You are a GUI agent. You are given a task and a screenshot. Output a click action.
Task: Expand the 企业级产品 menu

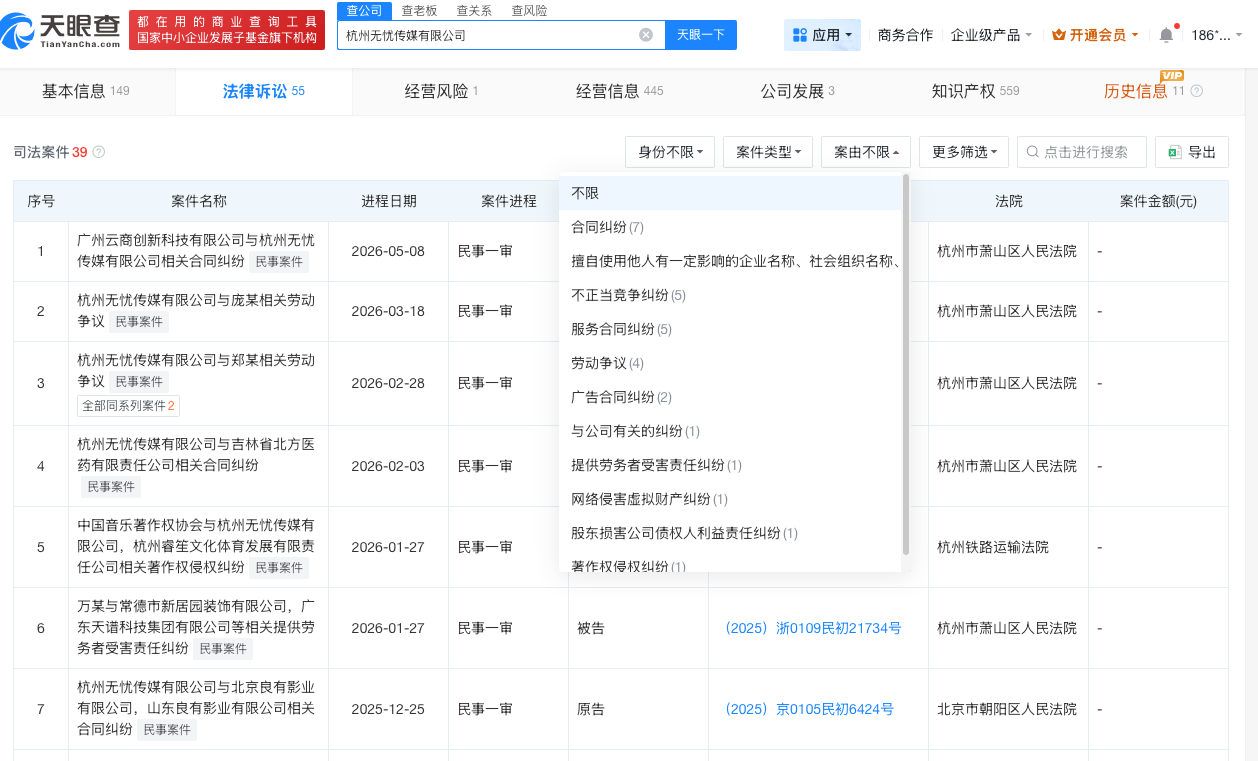click(992, 35)
